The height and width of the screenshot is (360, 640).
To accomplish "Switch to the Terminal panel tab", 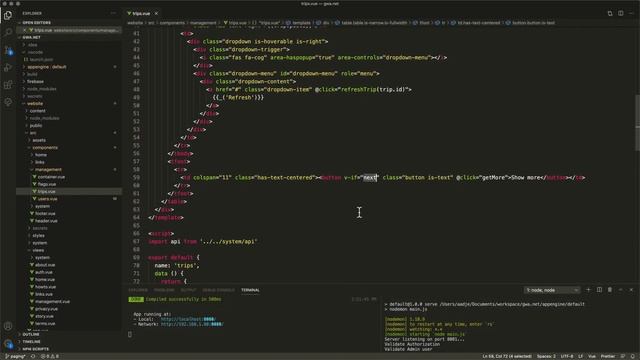I will point(250,290).
